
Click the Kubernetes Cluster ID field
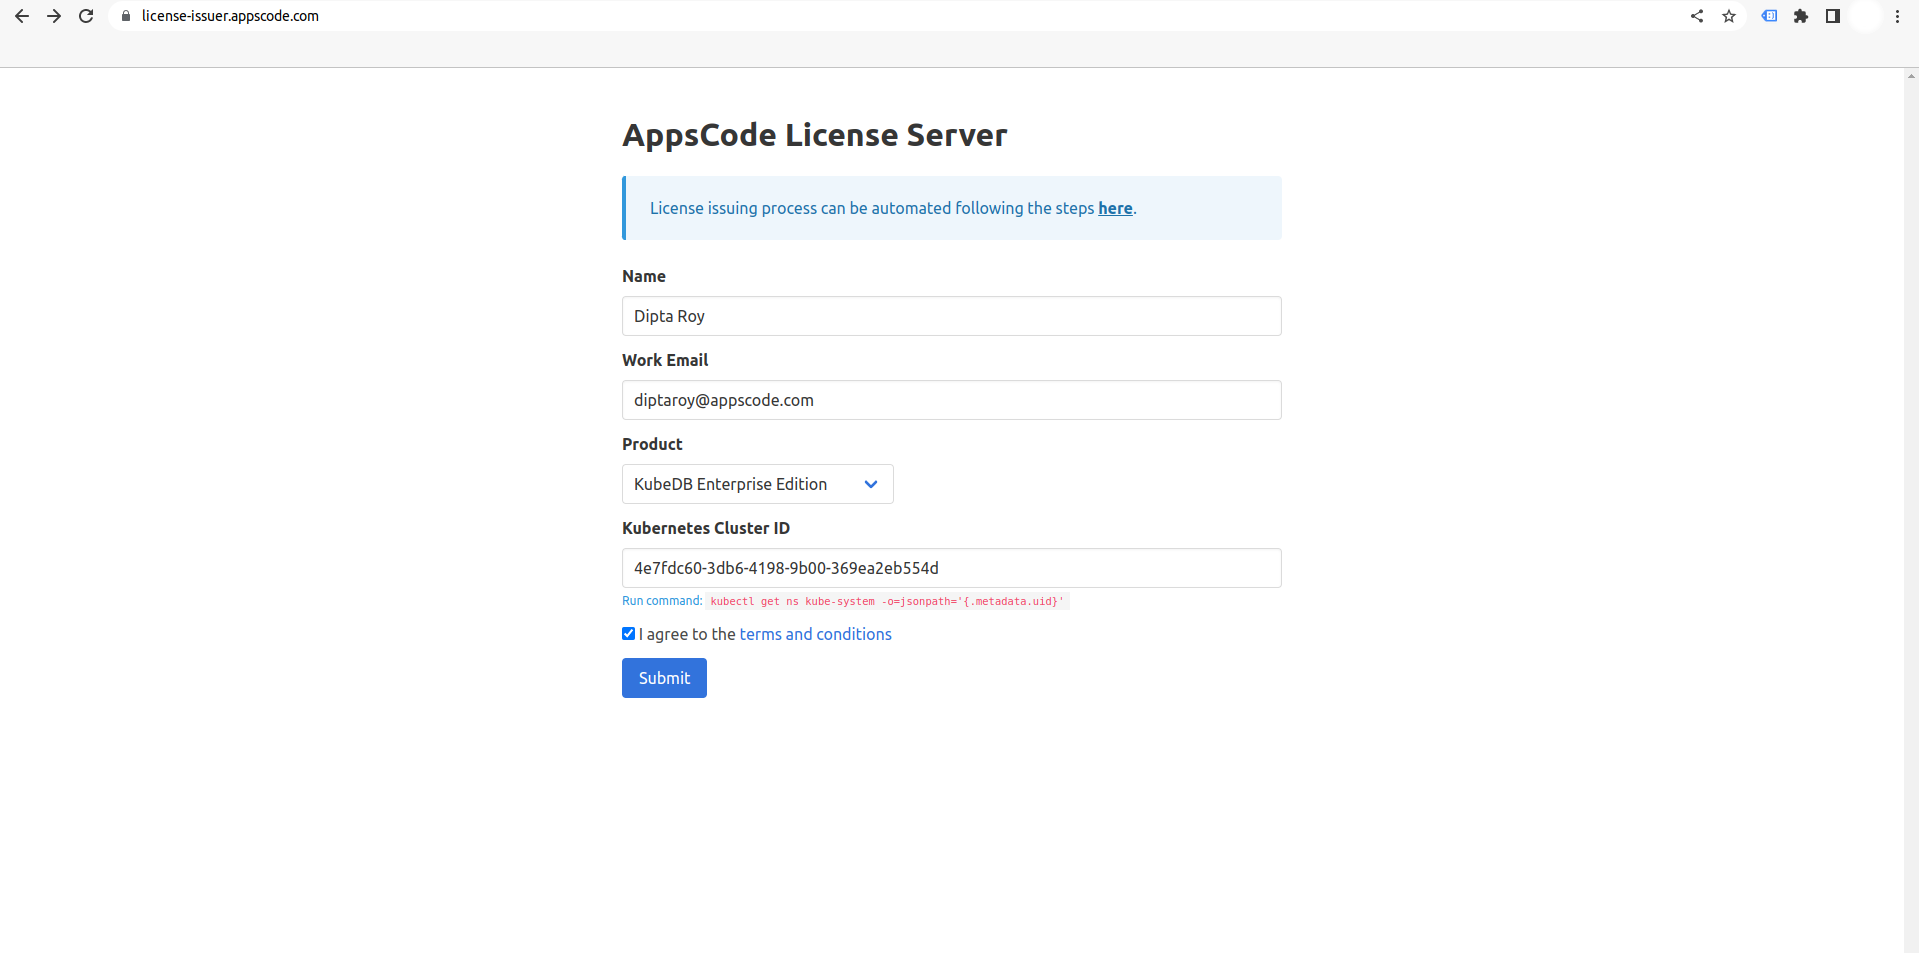[951, 568]
